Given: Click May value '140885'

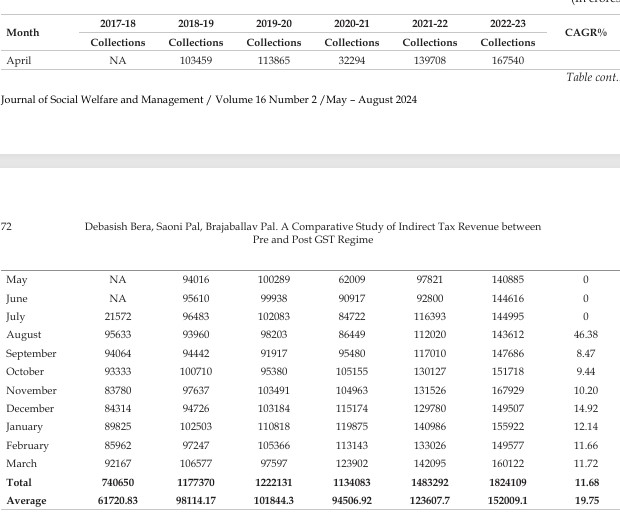Looking at the screenshot, I should pos(508,280).
